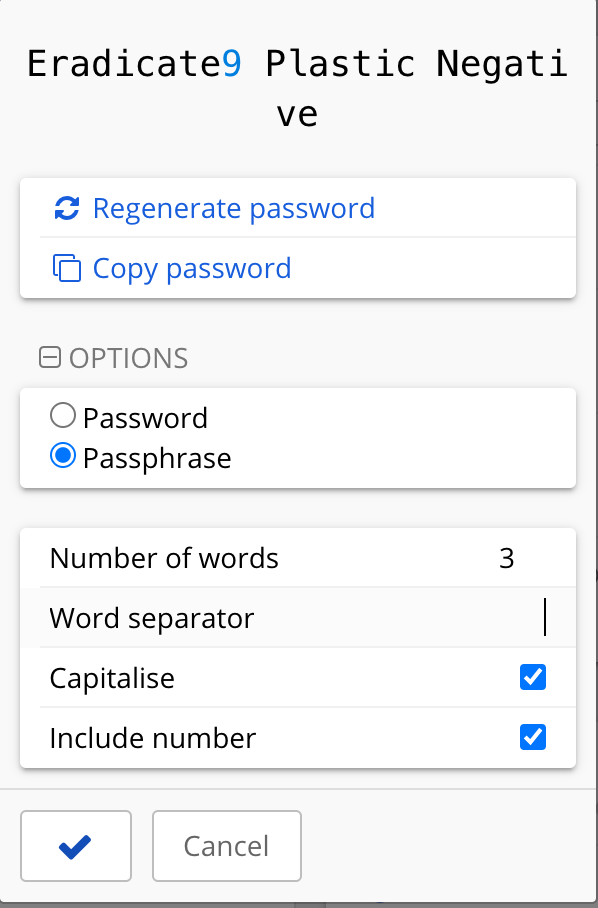Disable the Include number checkbox

[533, 738]
